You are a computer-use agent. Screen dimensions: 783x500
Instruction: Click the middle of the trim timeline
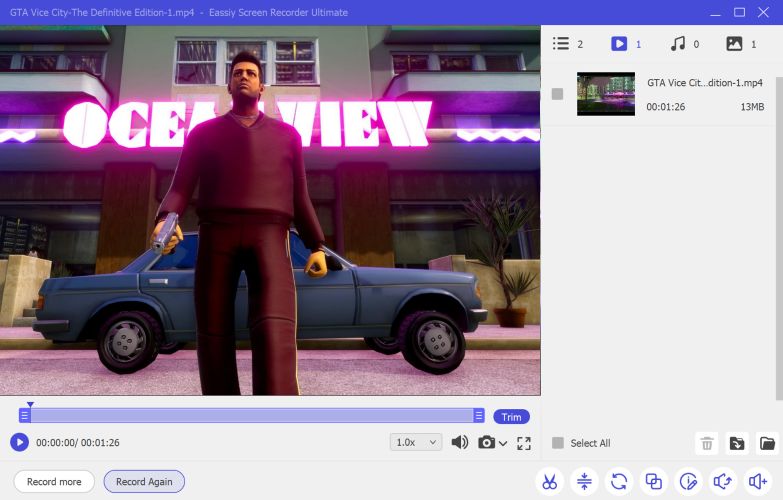tap(252, 415)
